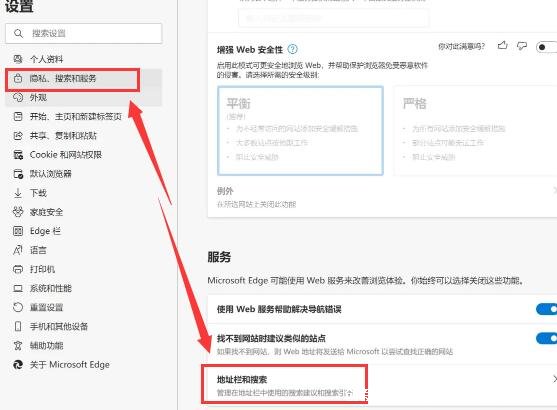Click the 开始、主页和新建标签页 icon
Viewport: 557px width, 410px height.
18,116
